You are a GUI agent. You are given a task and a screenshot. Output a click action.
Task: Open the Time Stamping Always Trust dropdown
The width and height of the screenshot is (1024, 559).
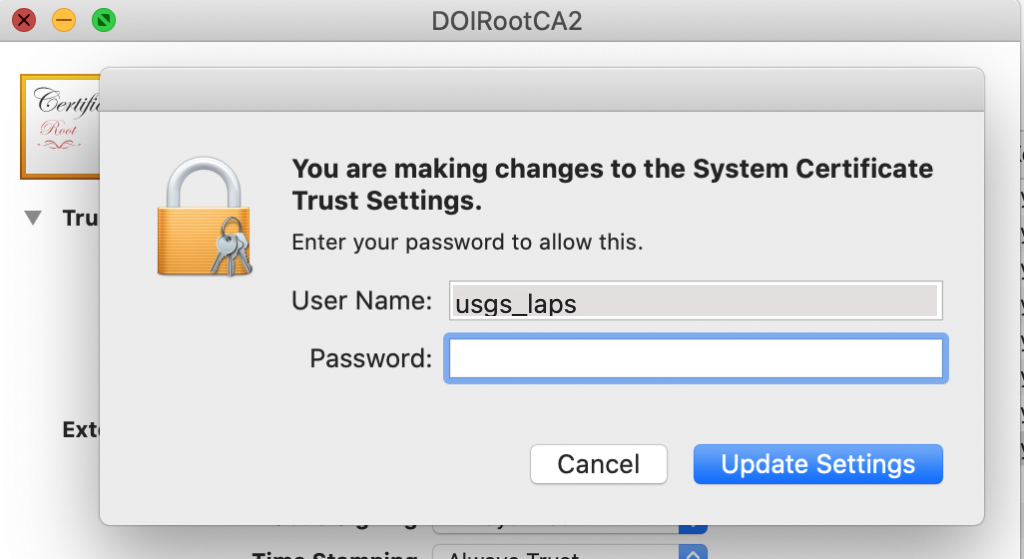pos(569,552)
